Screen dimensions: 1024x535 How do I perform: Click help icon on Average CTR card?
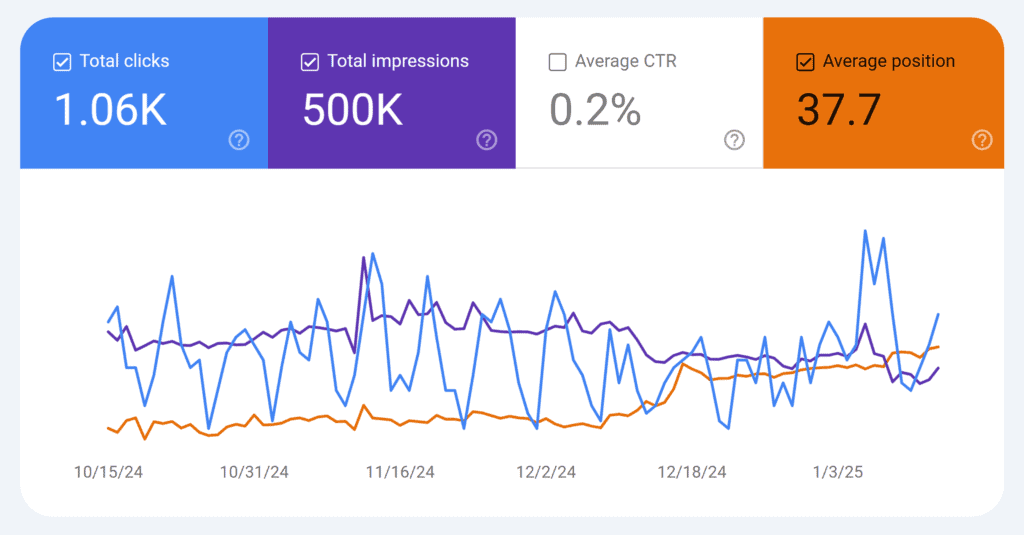coord(734,140)
